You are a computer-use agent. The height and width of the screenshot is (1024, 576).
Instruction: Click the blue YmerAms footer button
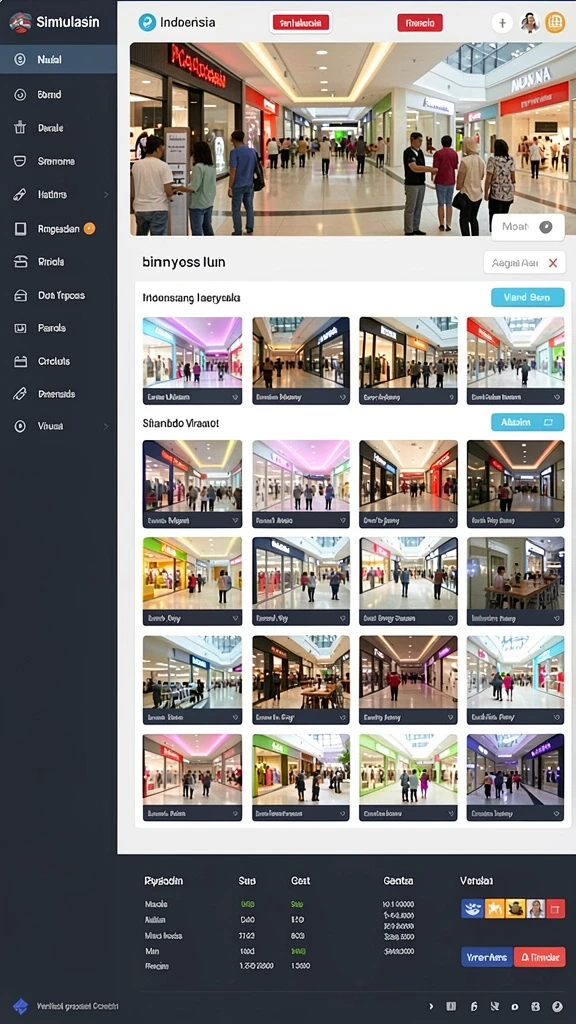tap(487, 957)
